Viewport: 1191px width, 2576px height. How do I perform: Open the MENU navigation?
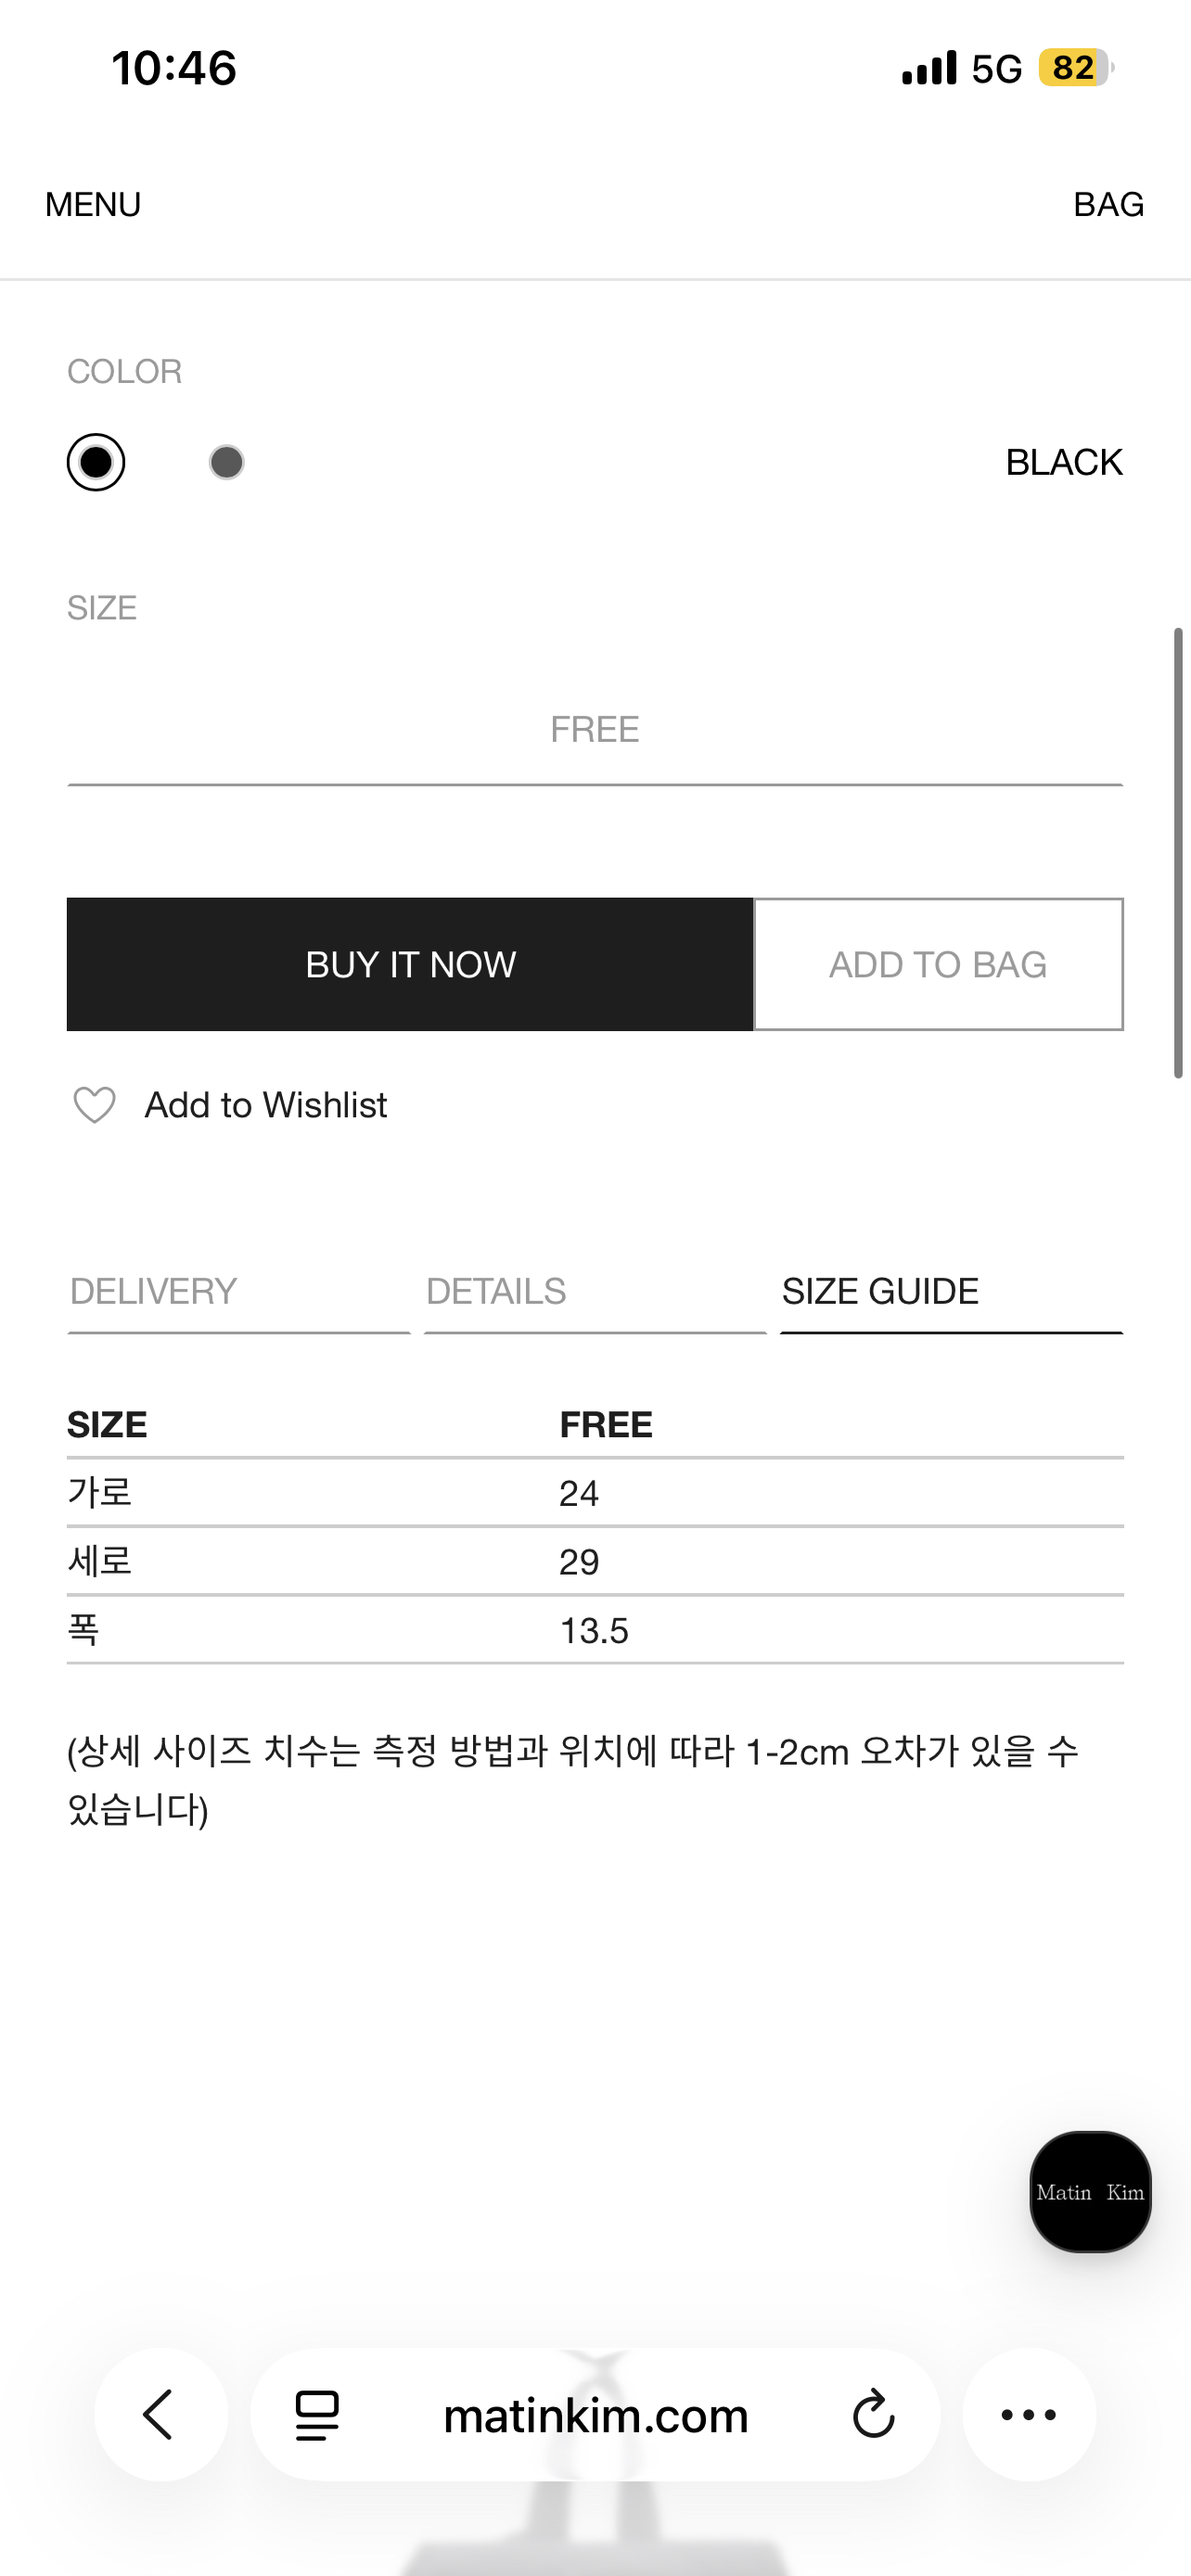coord(93,204)
